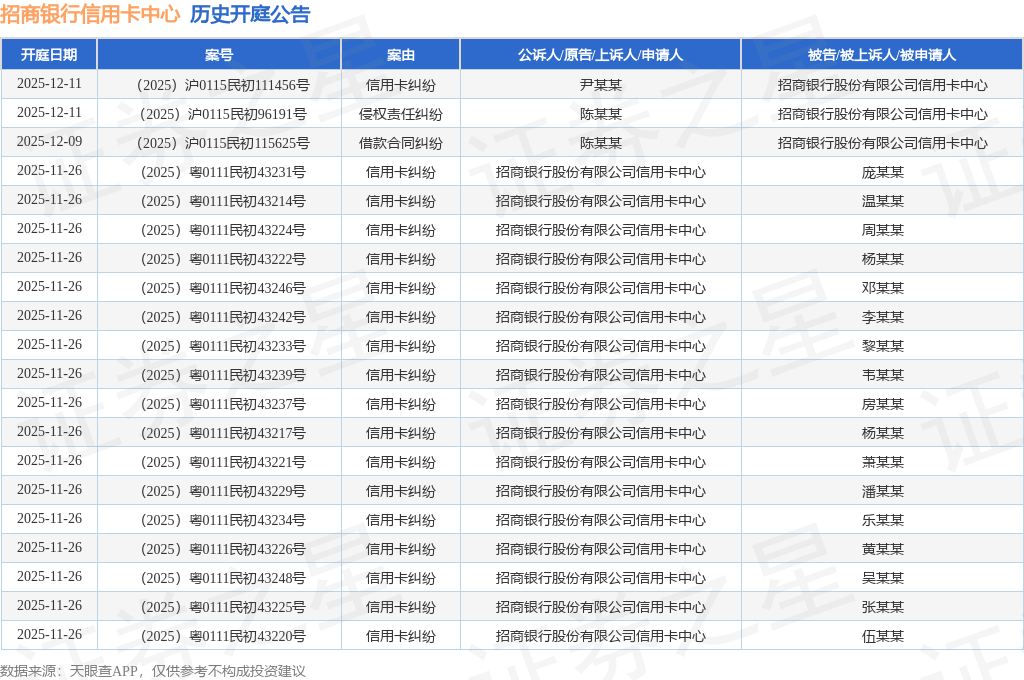Click case number 粤0111民初43248号
This screenshot has height=680, width=1024.
(222, 578)
